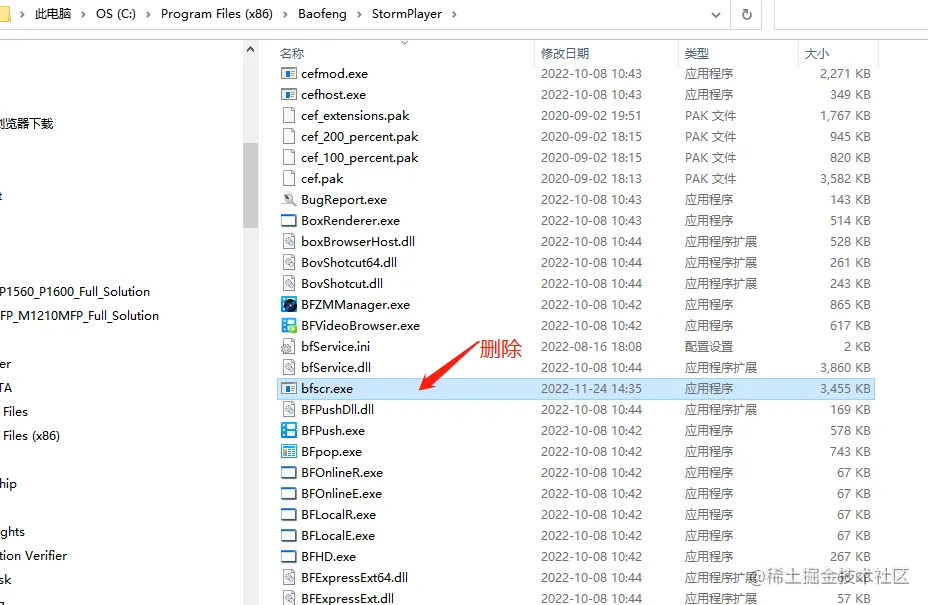Click the bfService.ini settings file icon

coord(289,346)
